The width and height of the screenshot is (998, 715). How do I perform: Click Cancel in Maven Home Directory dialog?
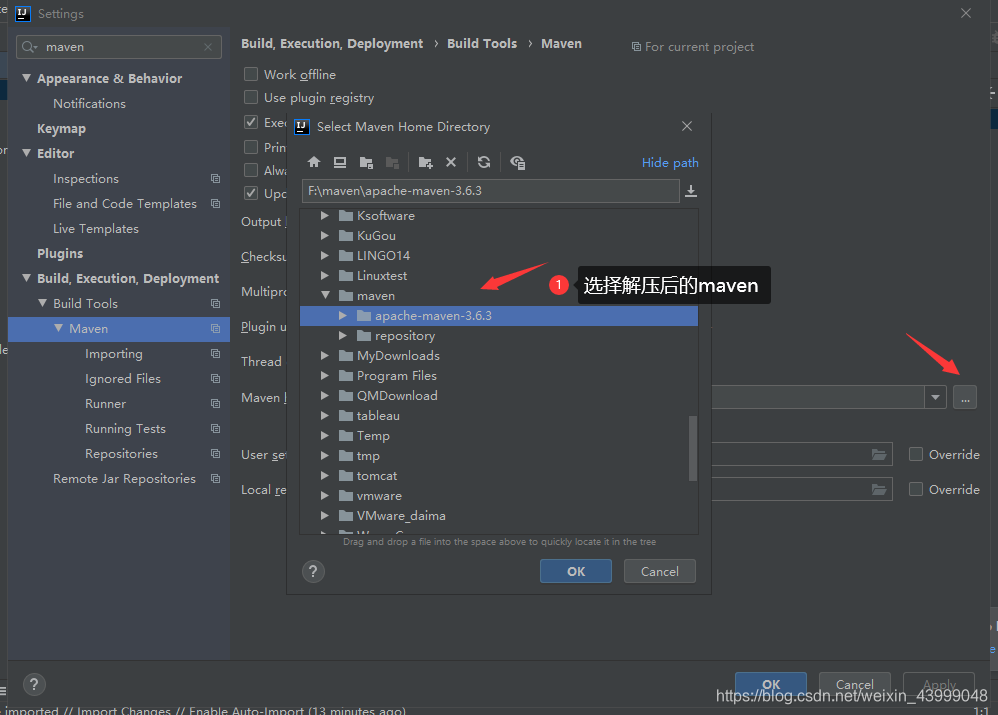(x=659, y=572)
